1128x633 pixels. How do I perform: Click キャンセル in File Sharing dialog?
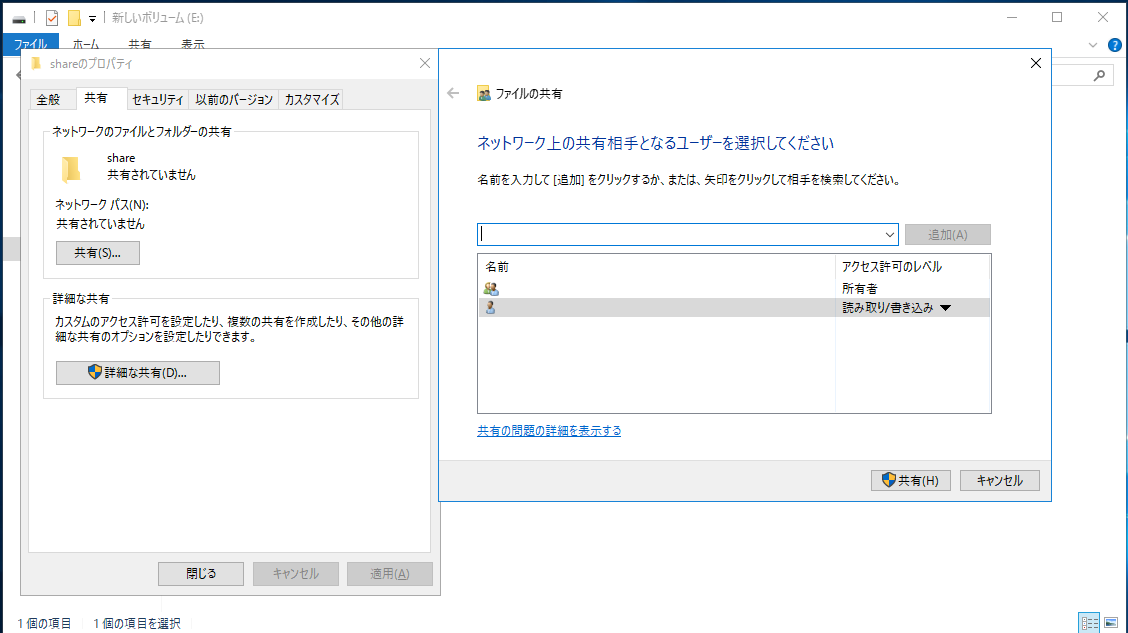click(1000, 481)
